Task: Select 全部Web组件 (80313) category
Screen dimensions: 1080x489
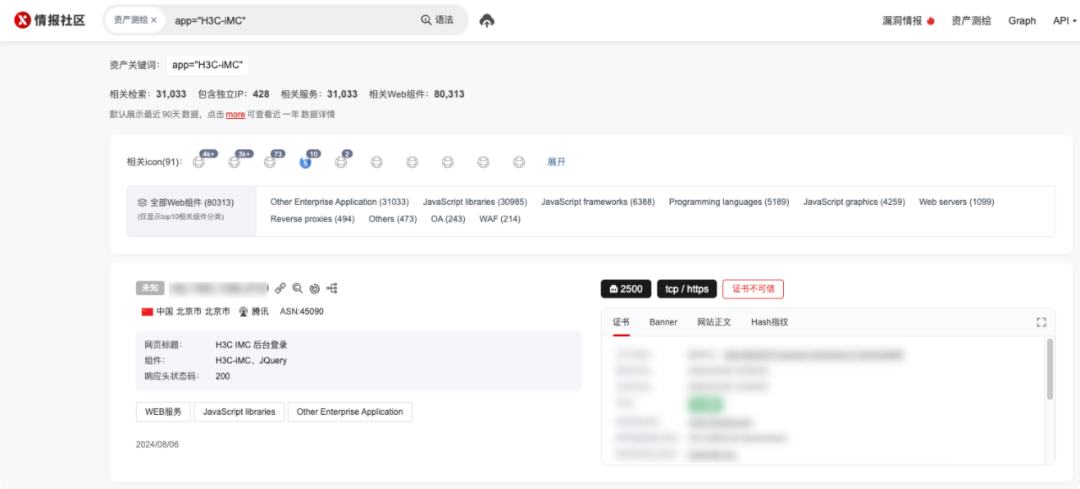Action: point(191,211)
